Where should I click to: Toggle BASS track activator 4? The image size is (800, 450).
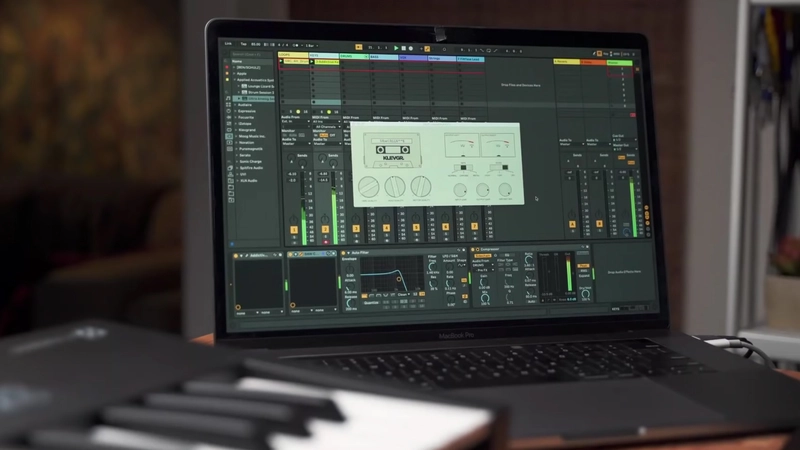click(x=386, y=228)
